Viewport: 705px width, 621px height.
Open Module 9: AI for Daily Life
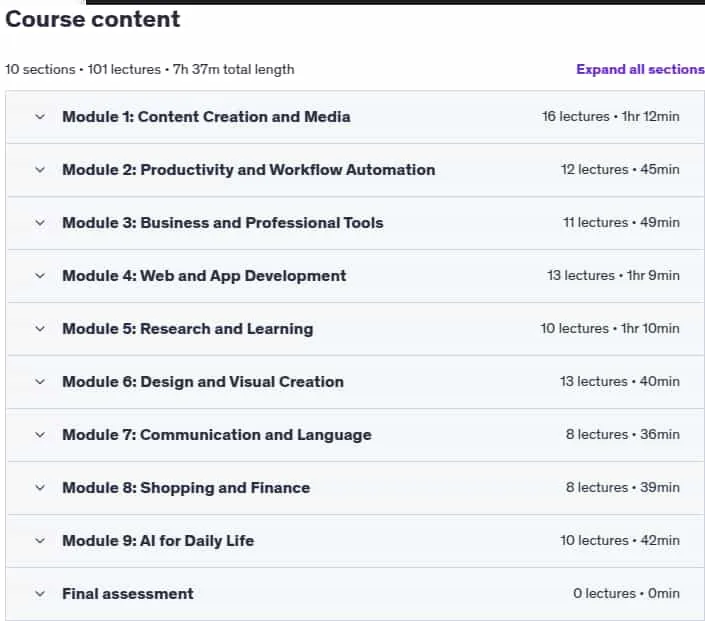click(x=158, y=541)
